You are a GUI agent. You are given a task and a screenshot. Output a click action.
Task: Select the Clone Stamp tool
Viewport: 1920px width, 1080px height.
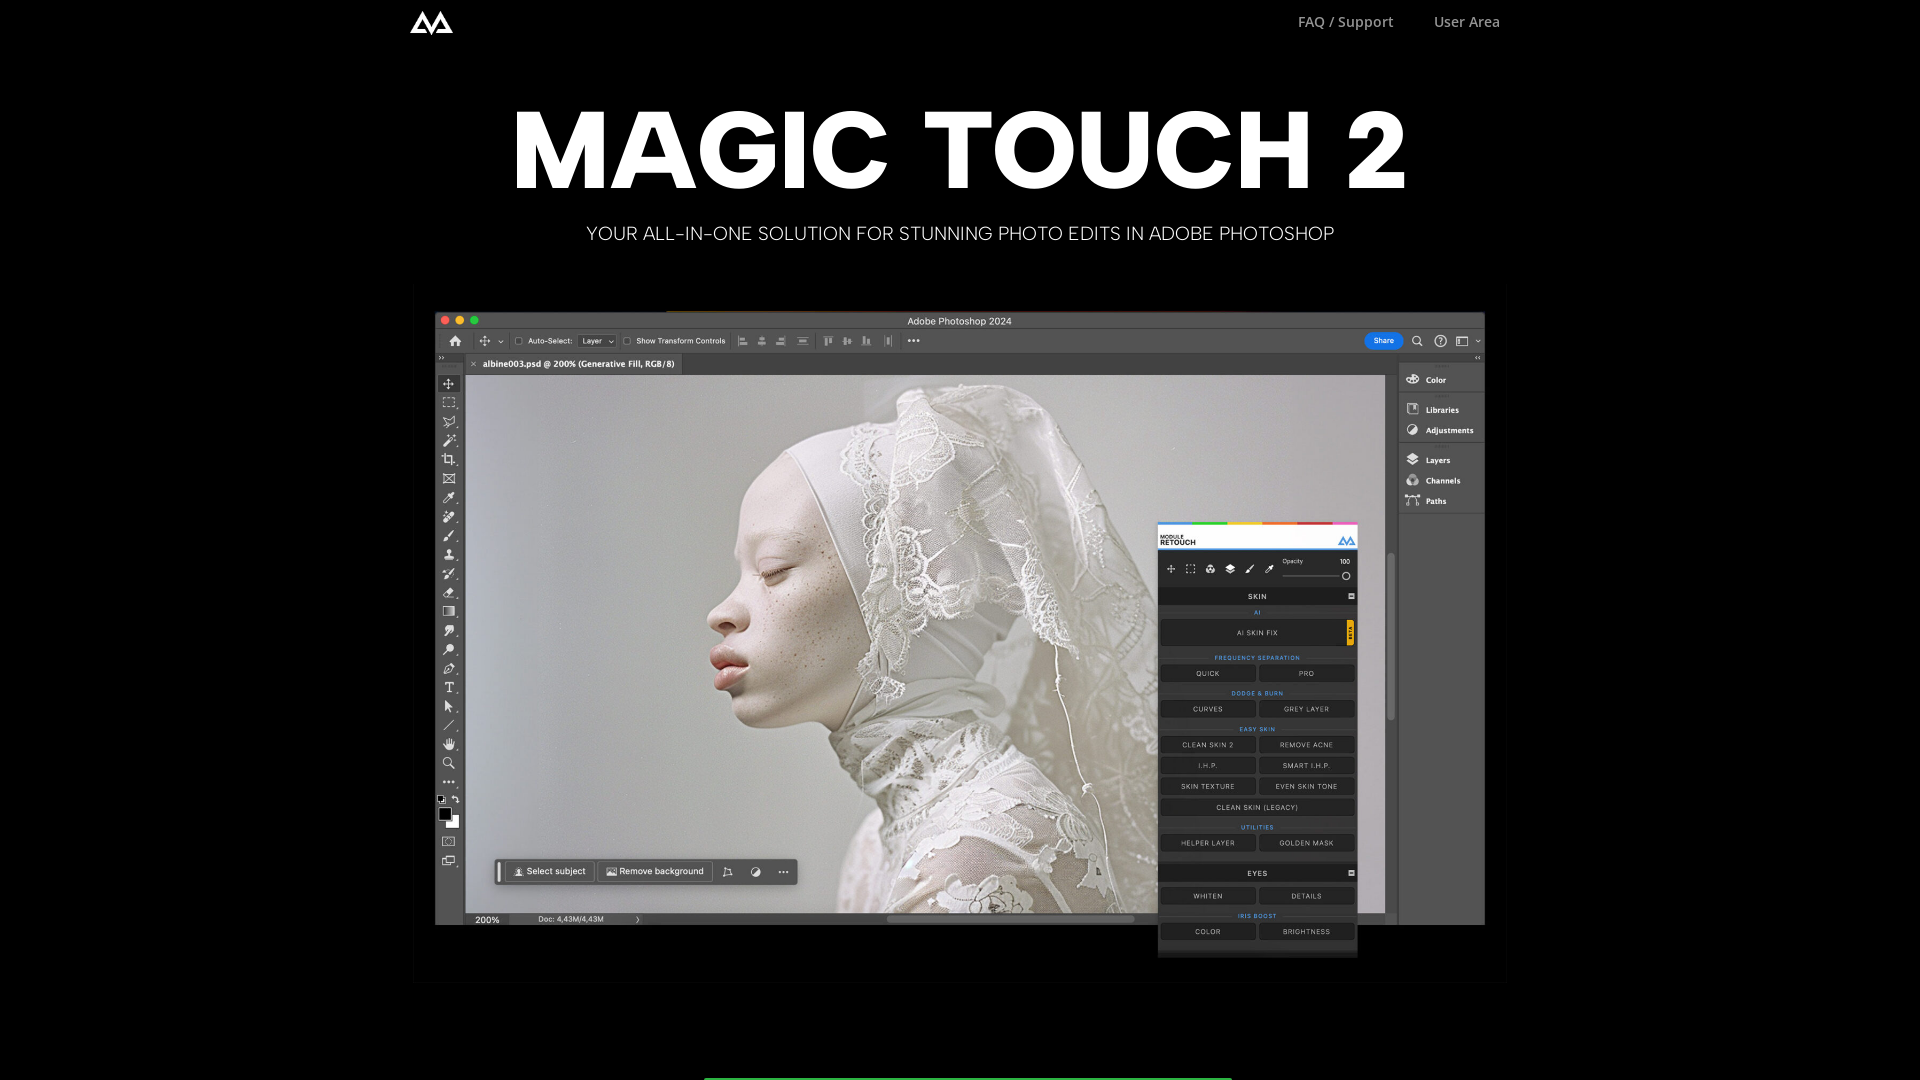tap(449, 554)
